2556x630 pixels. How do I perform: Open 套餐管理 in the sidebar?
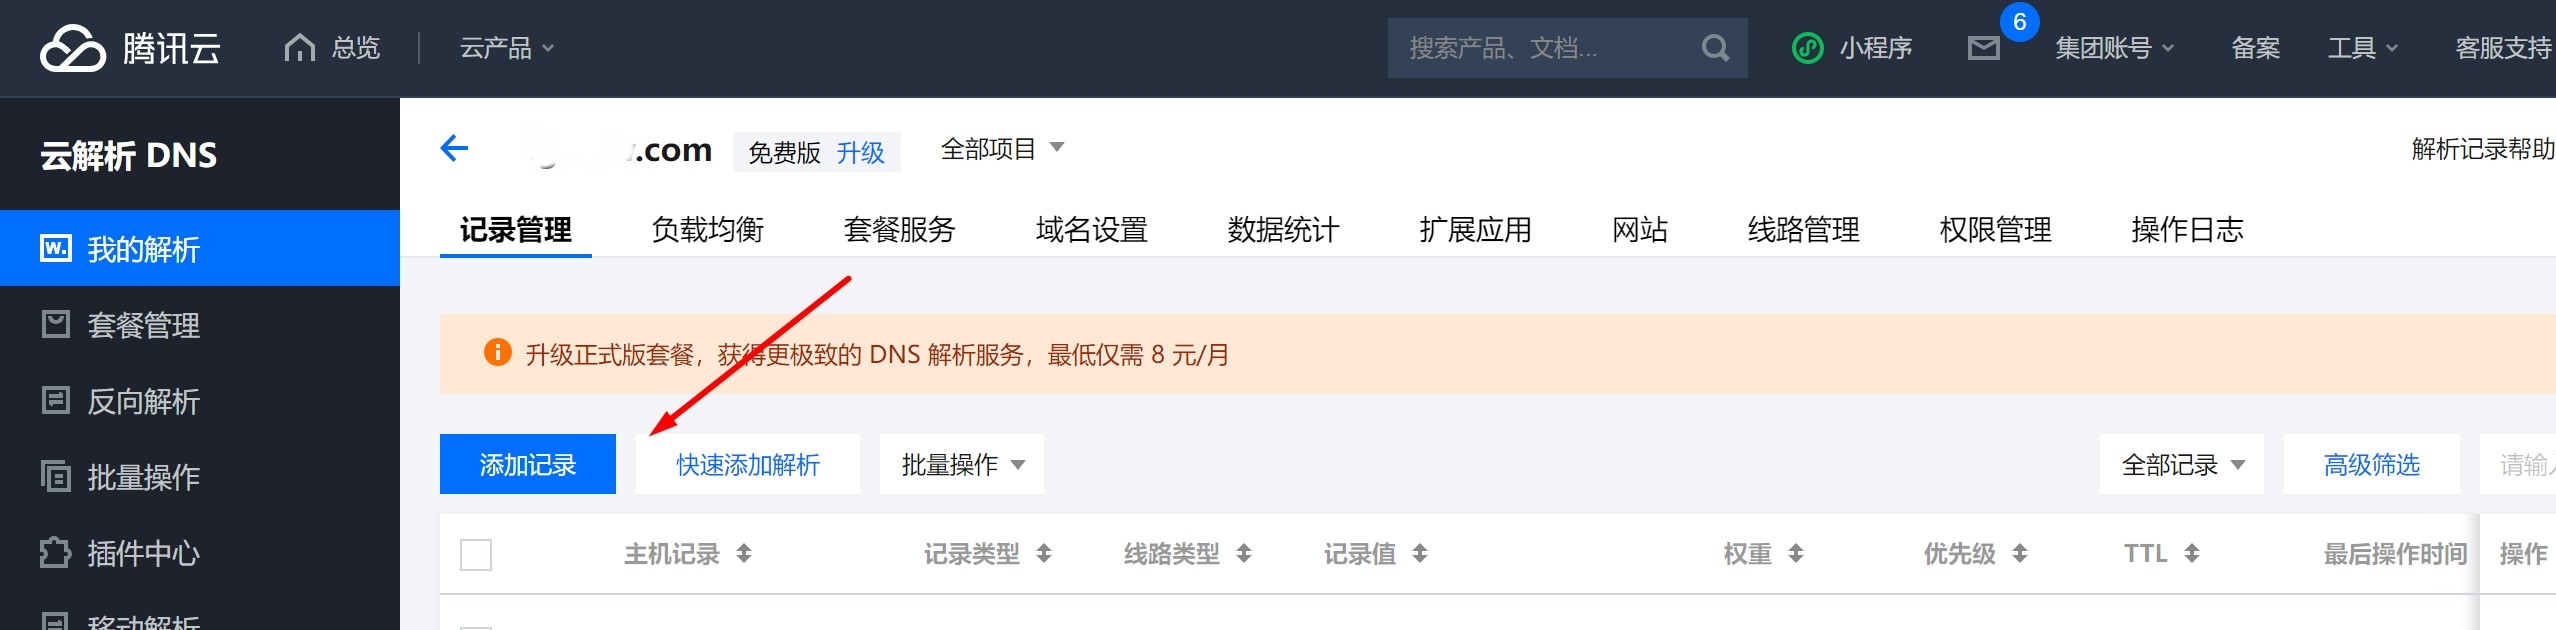(x=143, y=325)
